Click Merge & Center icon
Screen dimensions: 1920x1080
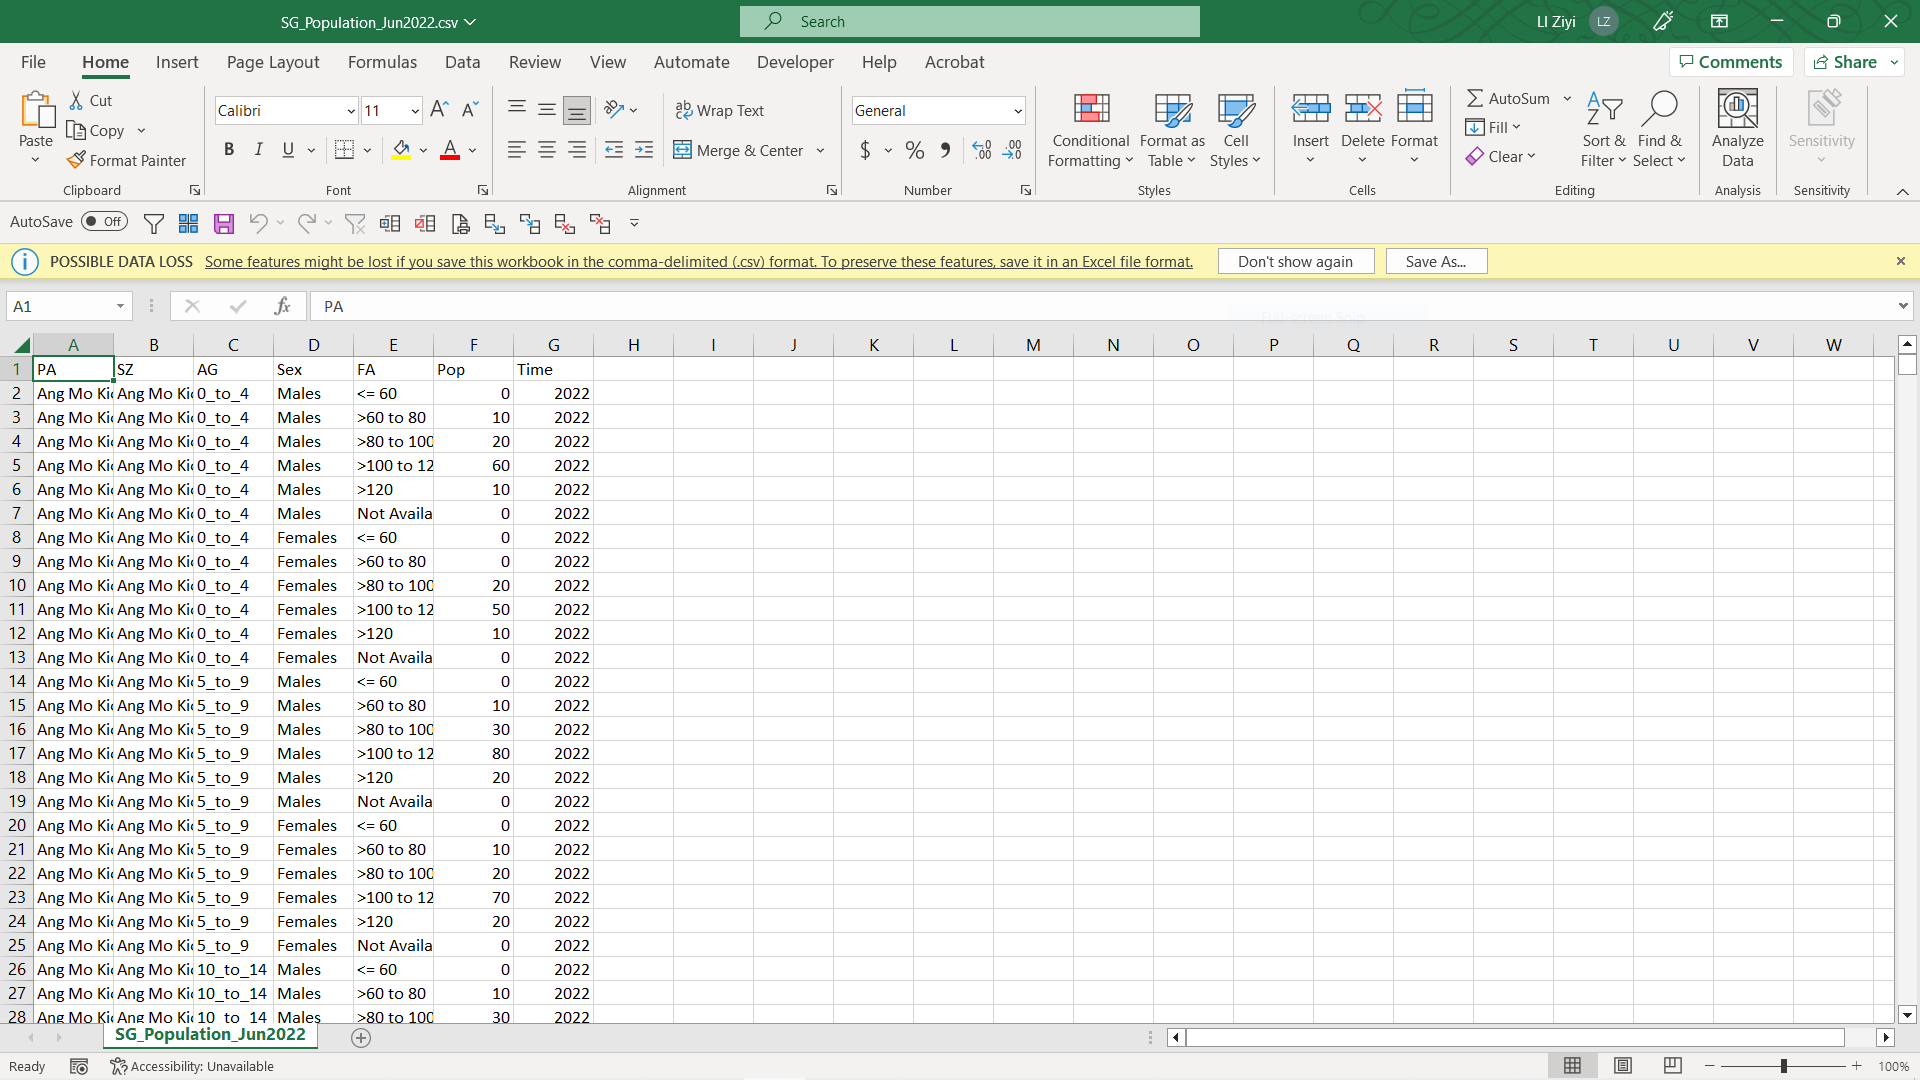683,150
